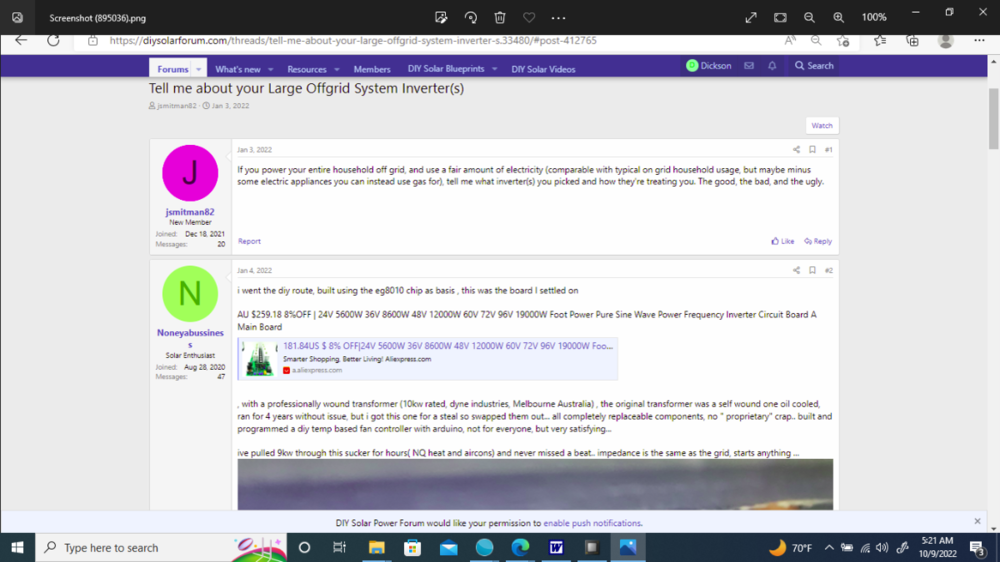The height and width of the screenshot is (562, 1000).
Task: Open the browser profile avatar
Action: (946, 41)
